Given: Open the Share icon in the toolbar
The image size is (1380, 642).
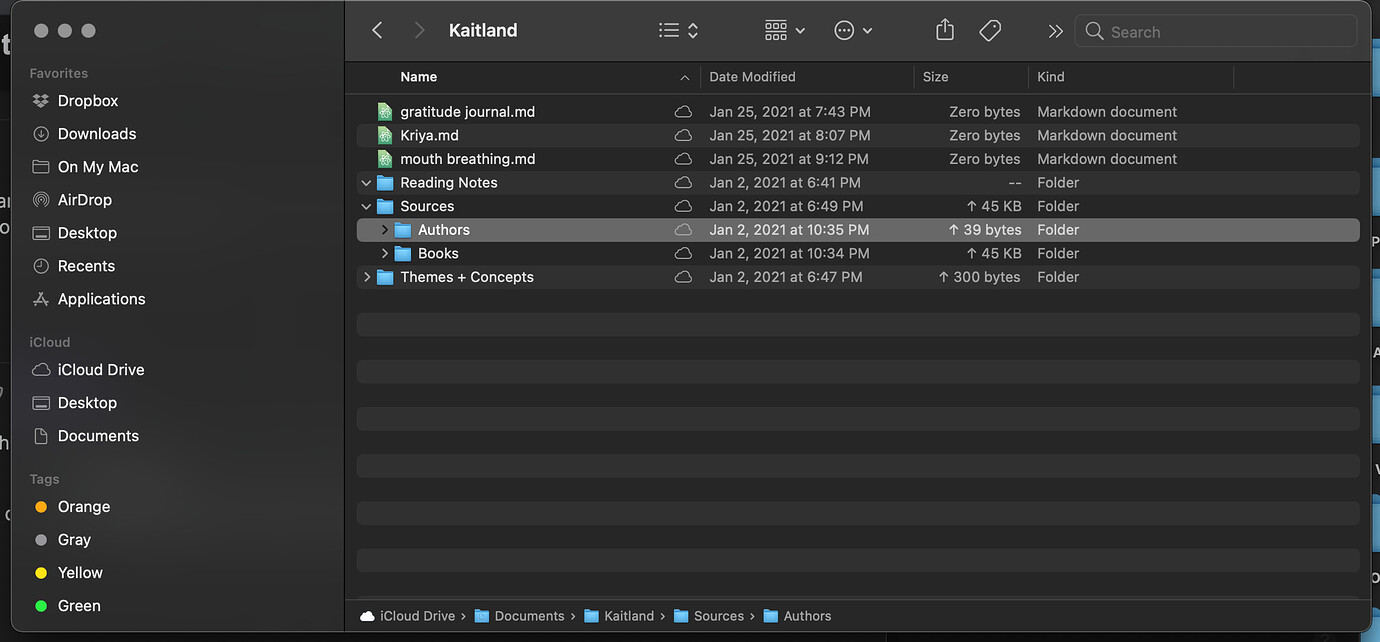Looking at the screenshot, I should (x=944, y=30).
